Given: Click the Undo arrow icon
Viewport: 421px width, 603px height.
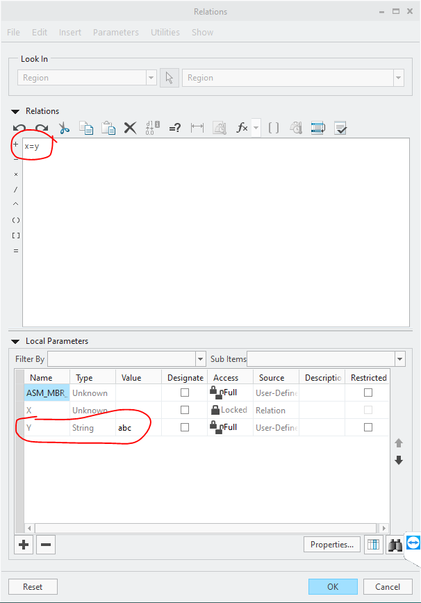Looking at the screenshot, I should tap(19, 128).
